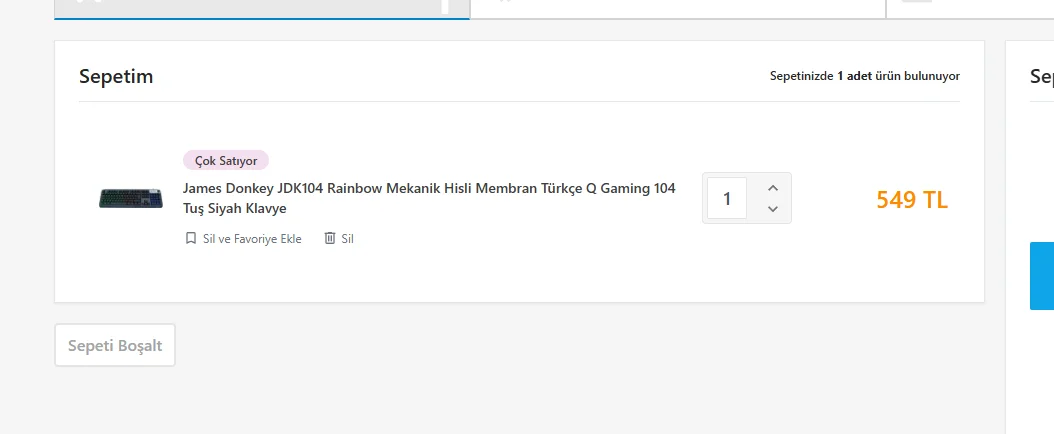Click the keyboard product thumbnail image
Screen dimensions: 1054x434
click(131, 198)
